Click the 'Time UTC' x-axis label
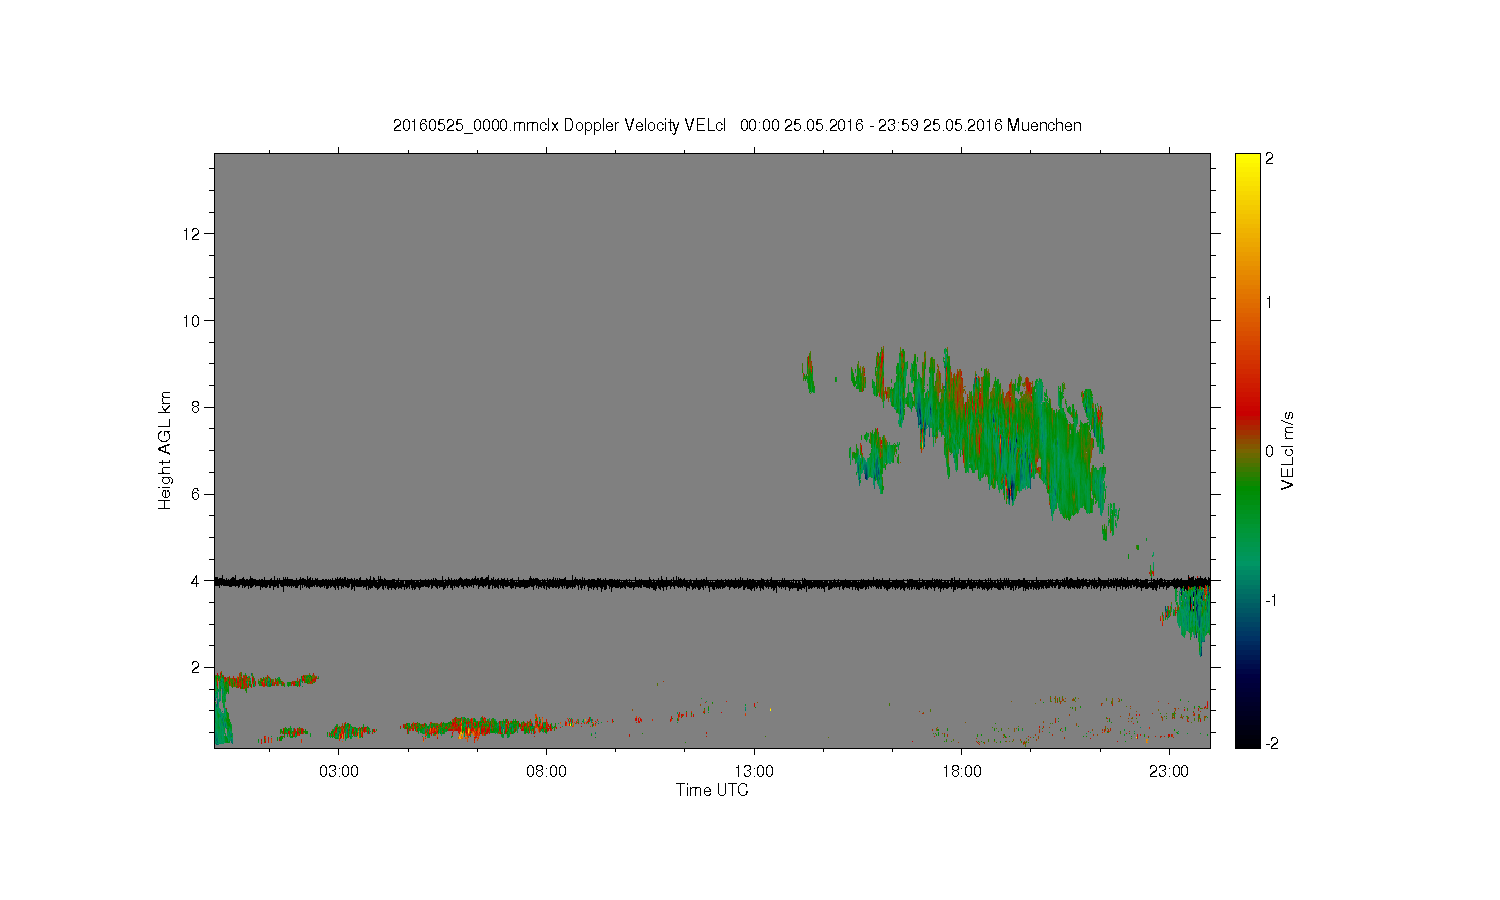This screenshot has width=1500, height=900. [712, 790]
